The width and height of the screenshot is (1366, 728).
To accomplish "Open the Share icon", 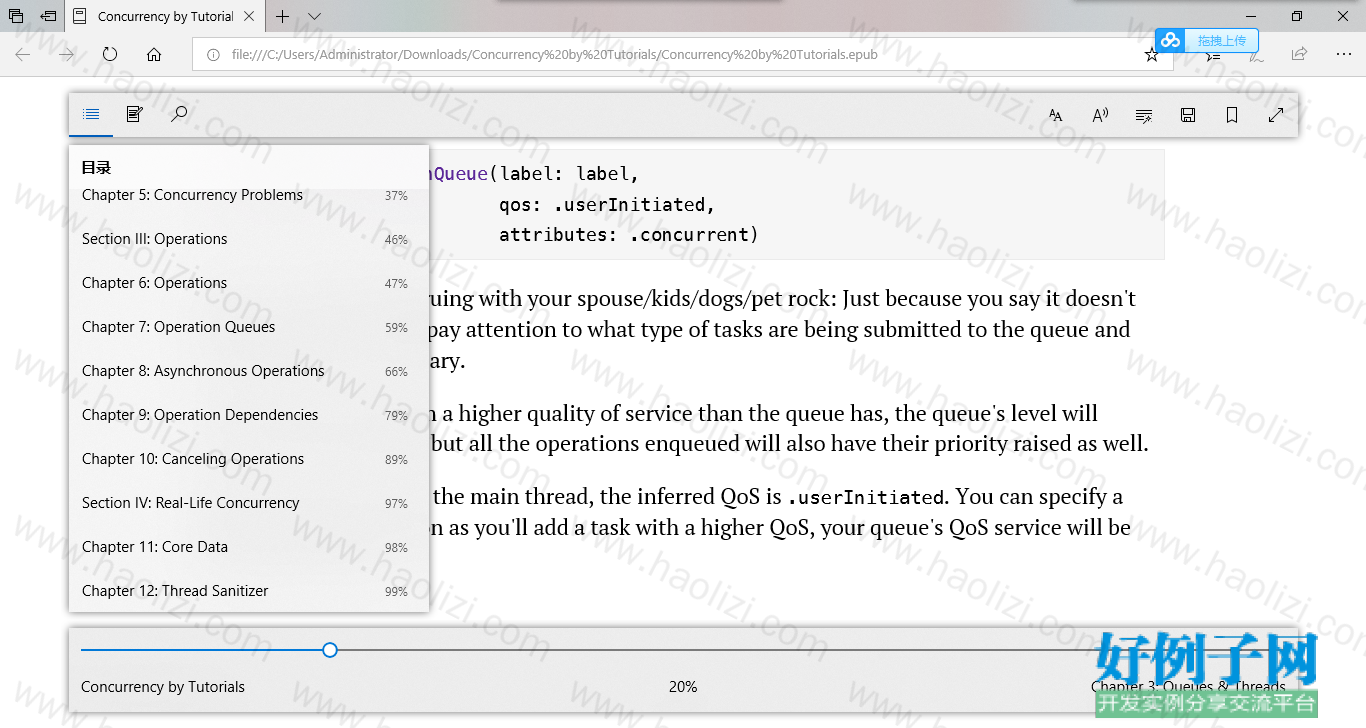I will [1299, 54].
